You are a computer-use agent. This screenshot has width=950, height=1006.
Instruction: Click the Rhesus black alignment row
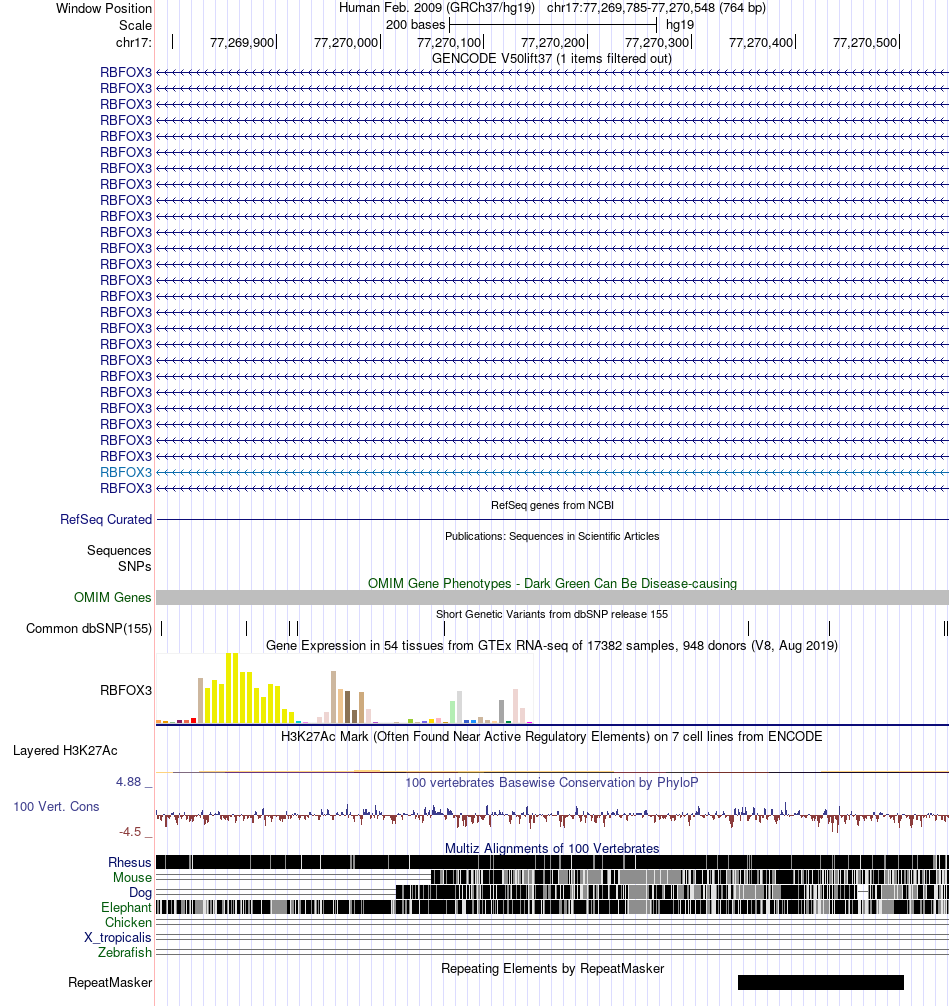coord(552,862)
